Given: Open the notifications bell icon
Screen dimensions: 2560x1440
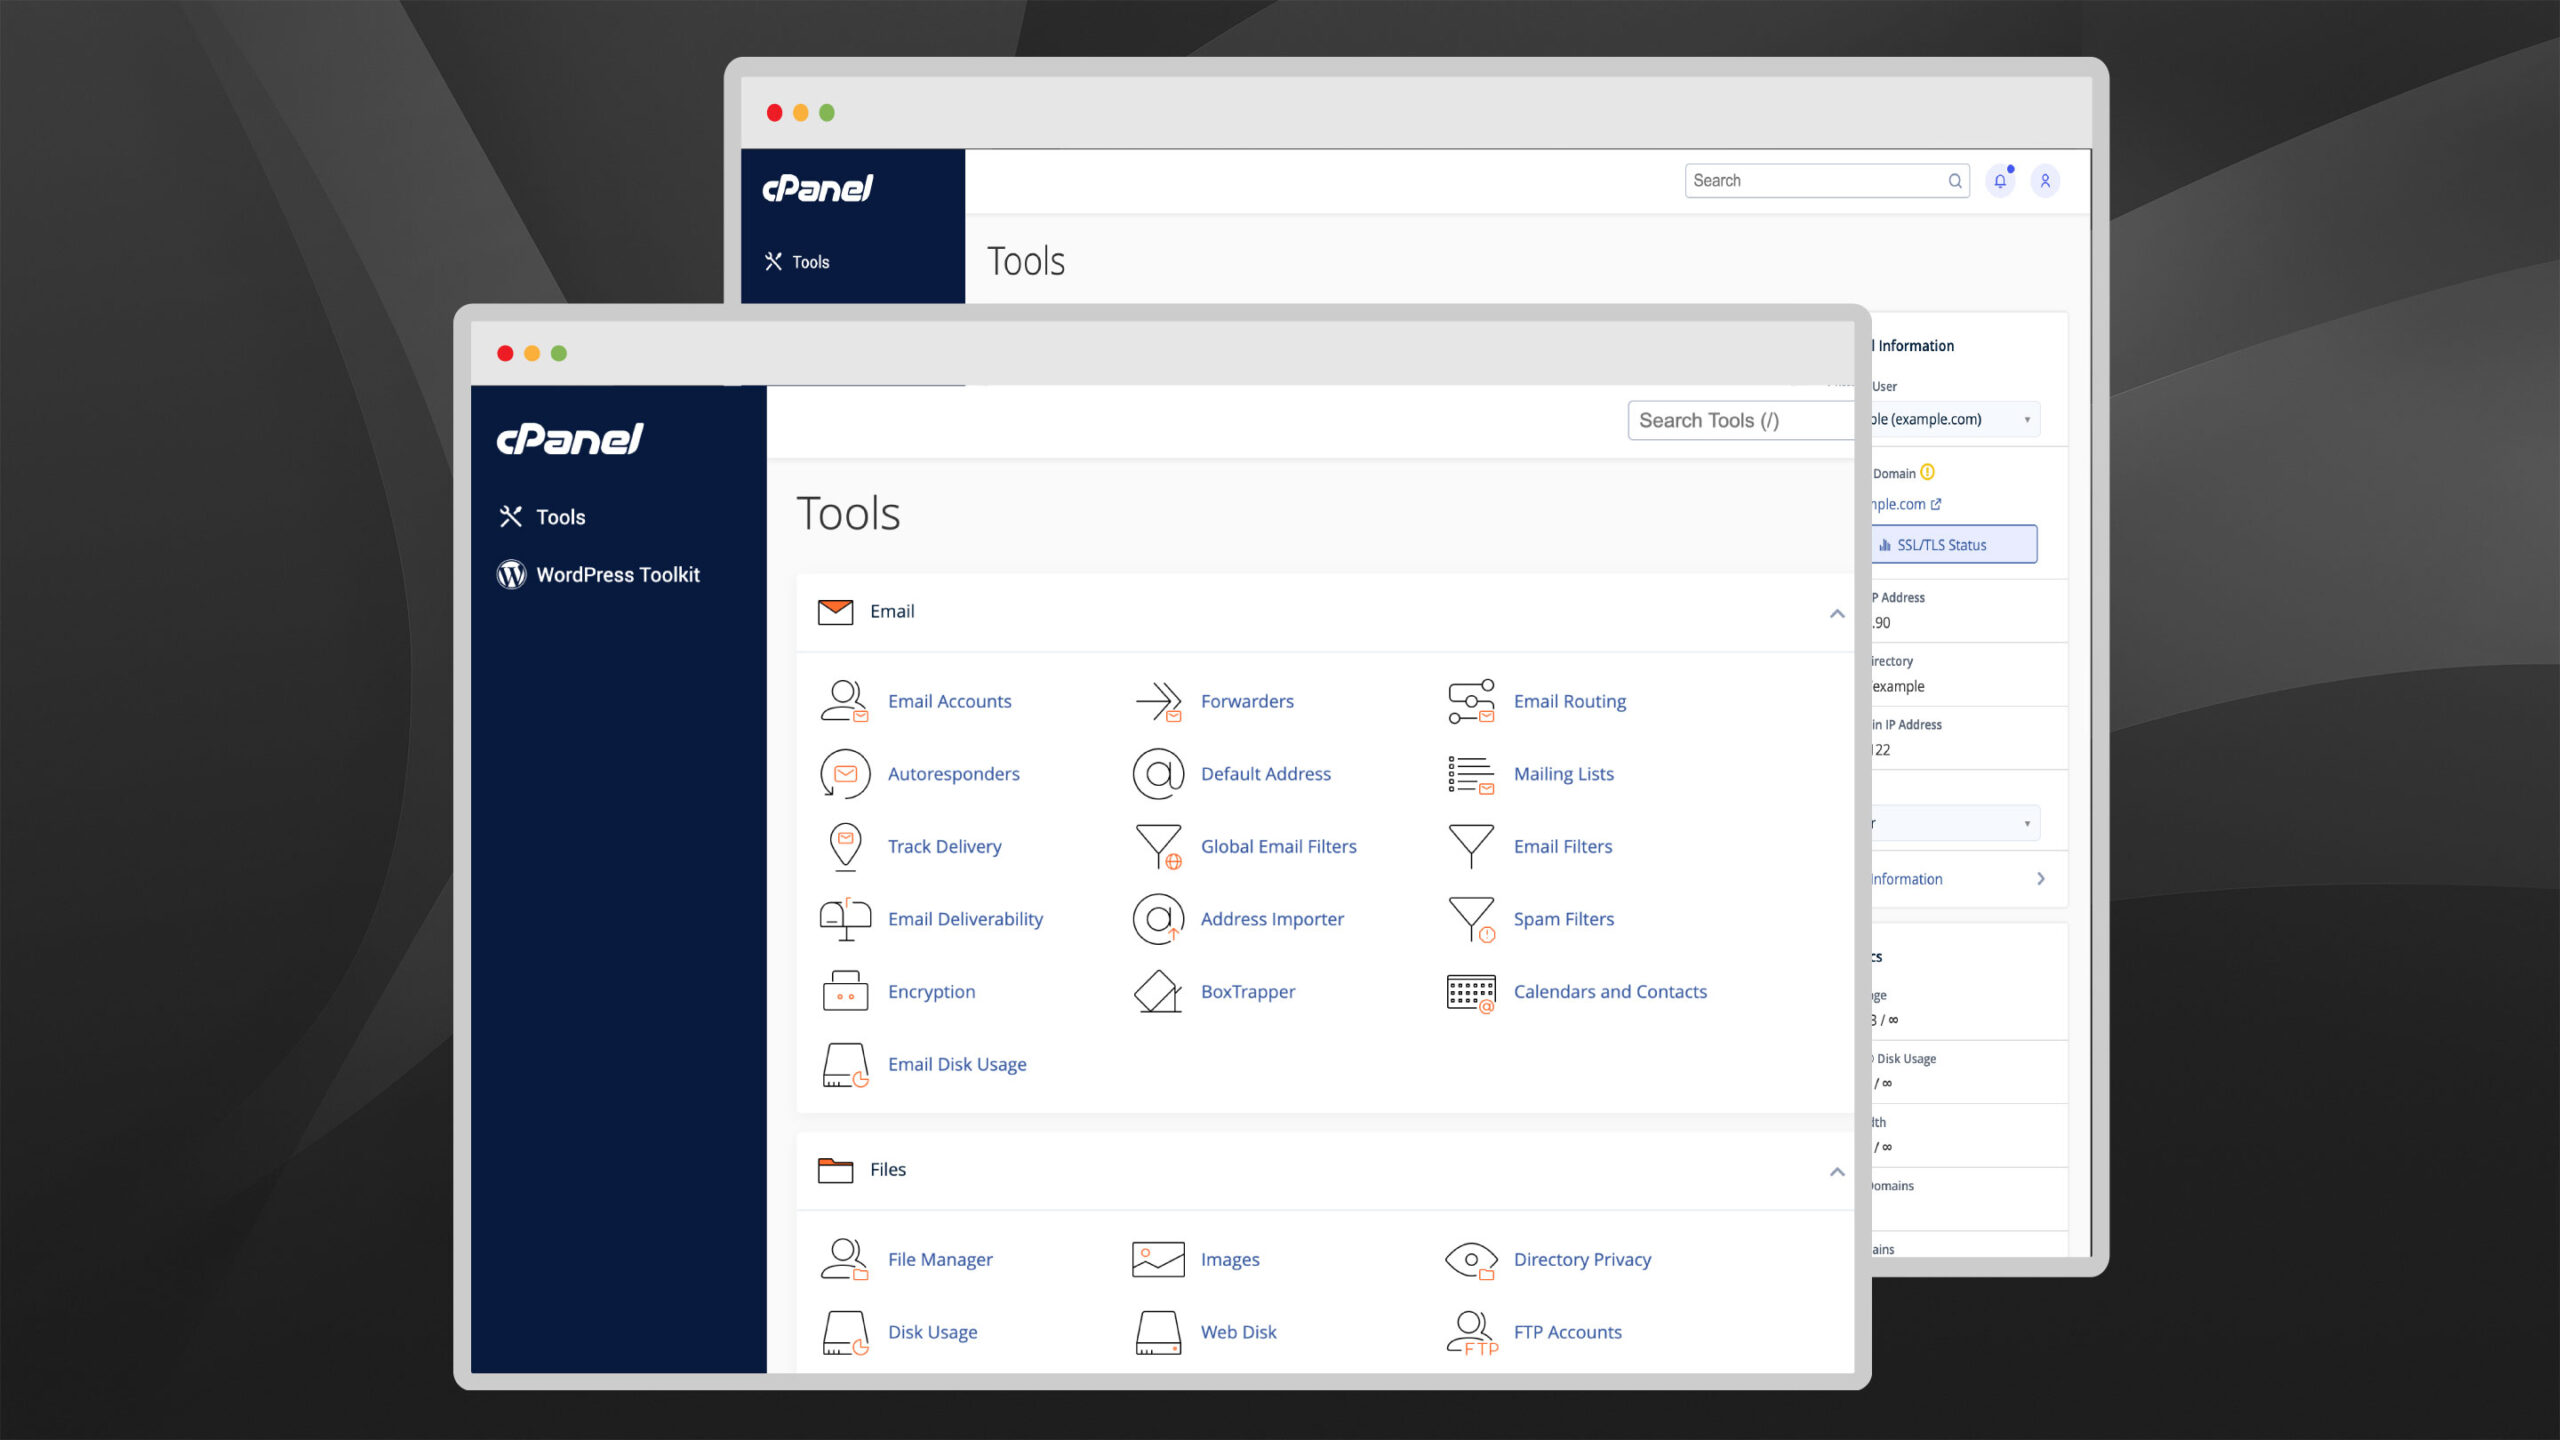Looking at the screenshot, I should (x=2000, y=181).
